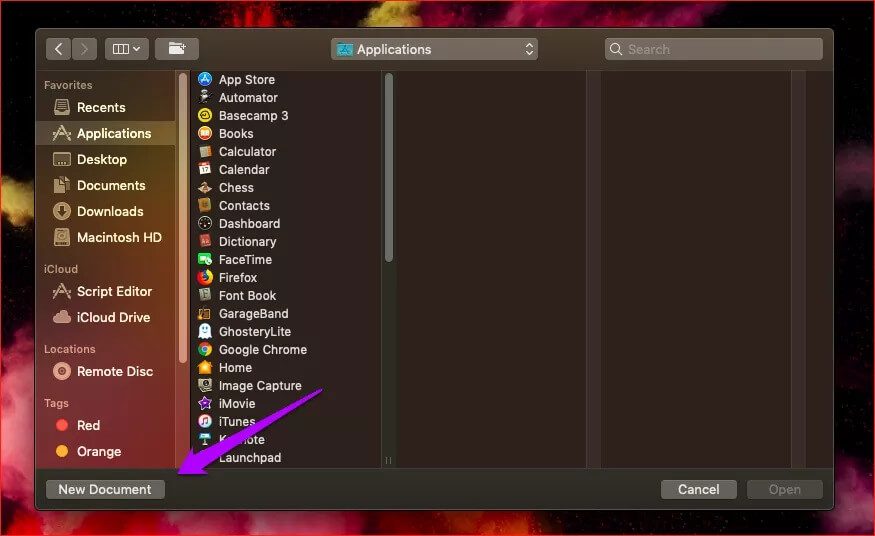Viewport: 875px width, 536px height.
Task: Click the Contacts icon
Action: 205,205
